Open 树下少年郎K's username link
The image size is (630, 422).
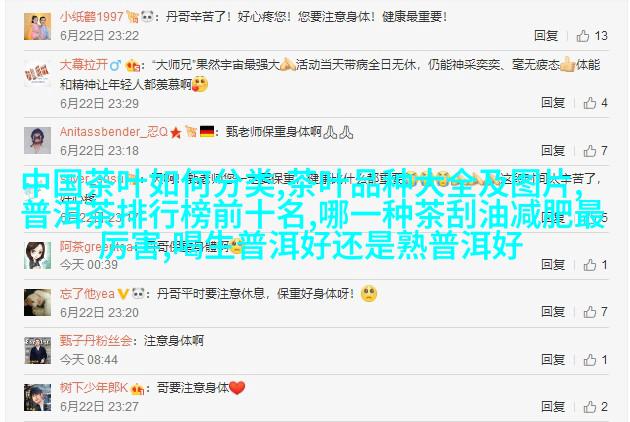click(x=94, y=388)
